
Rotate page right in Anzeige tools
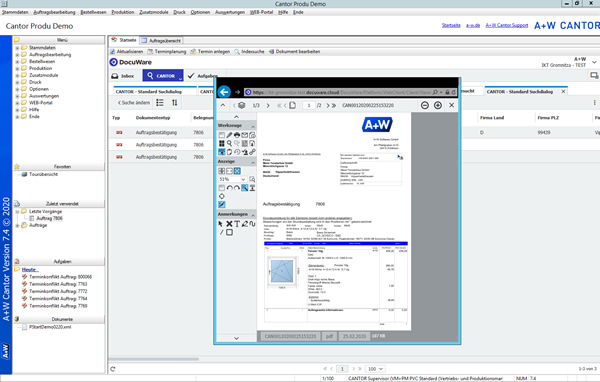tap(237, 188)
